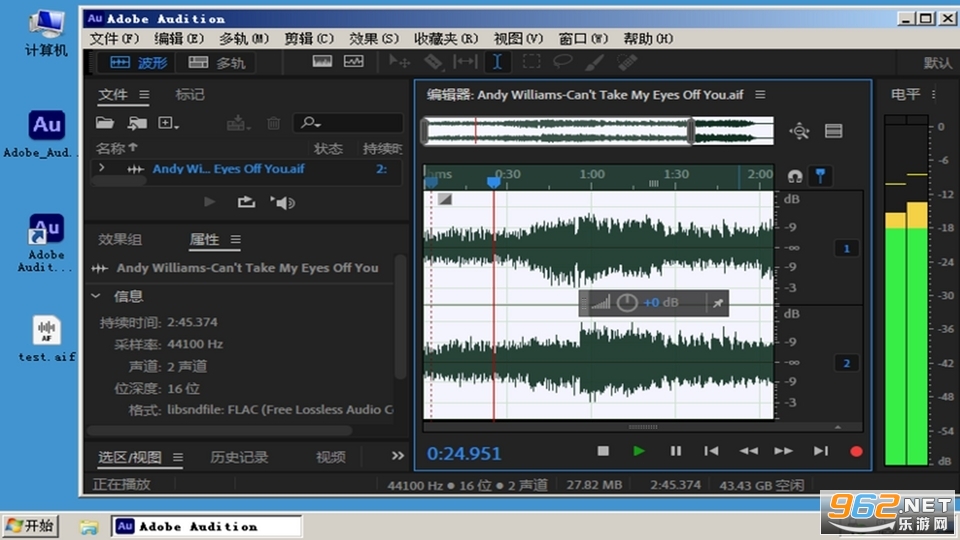This screenshot has height=540, width=960.
Task: Select the Time Selection tool
Action: pos(497,62)
